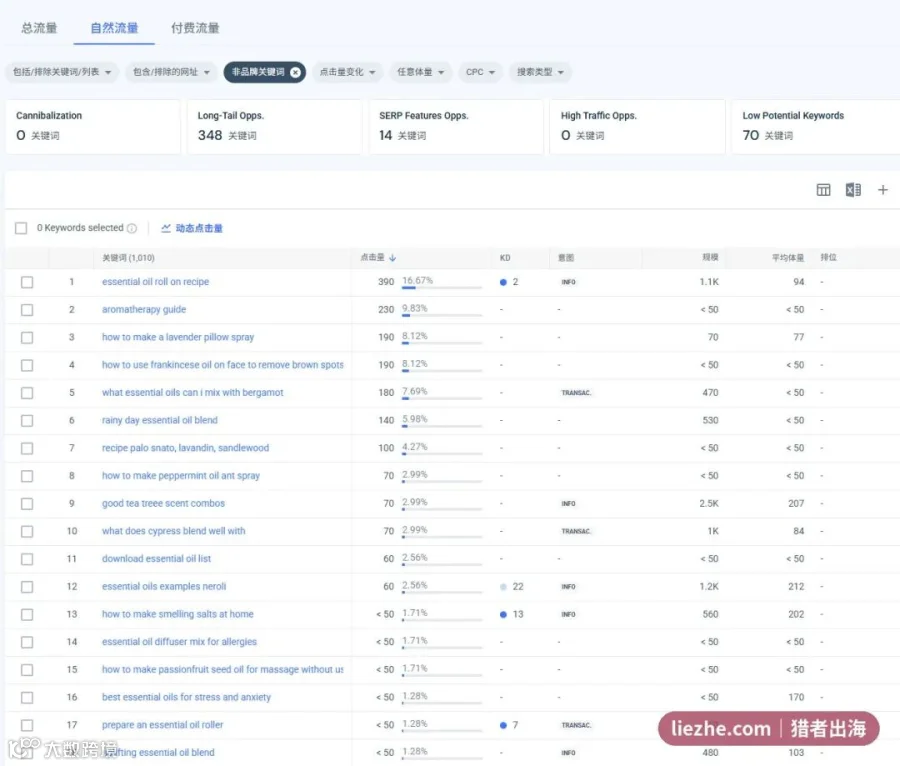This screenshot has height=766, width=900.
Task: Remove the 非品牌关键词 filter via X icon
Action: pos(295,72)
